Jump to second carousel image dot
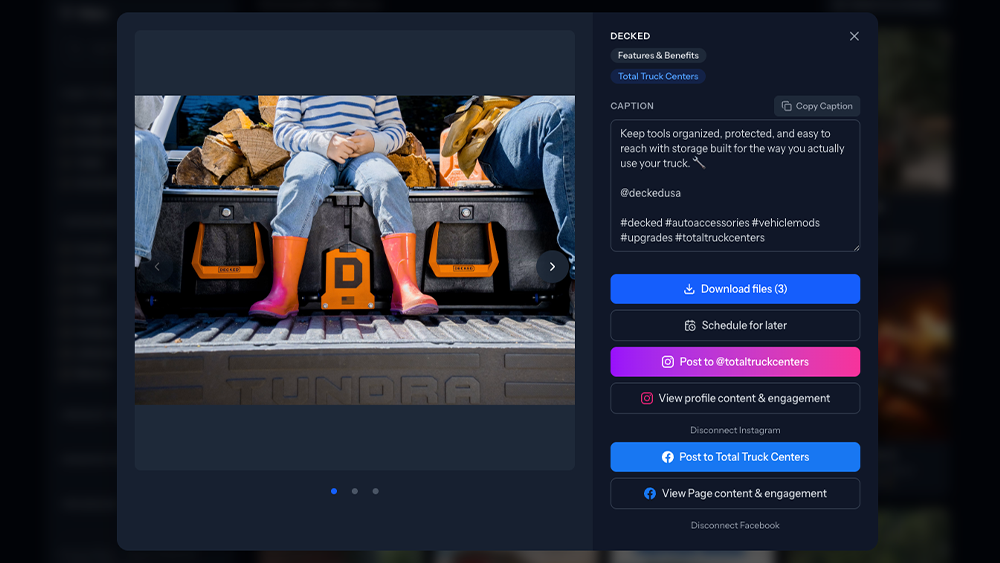 pyautogui.click(x=355, y=491)
